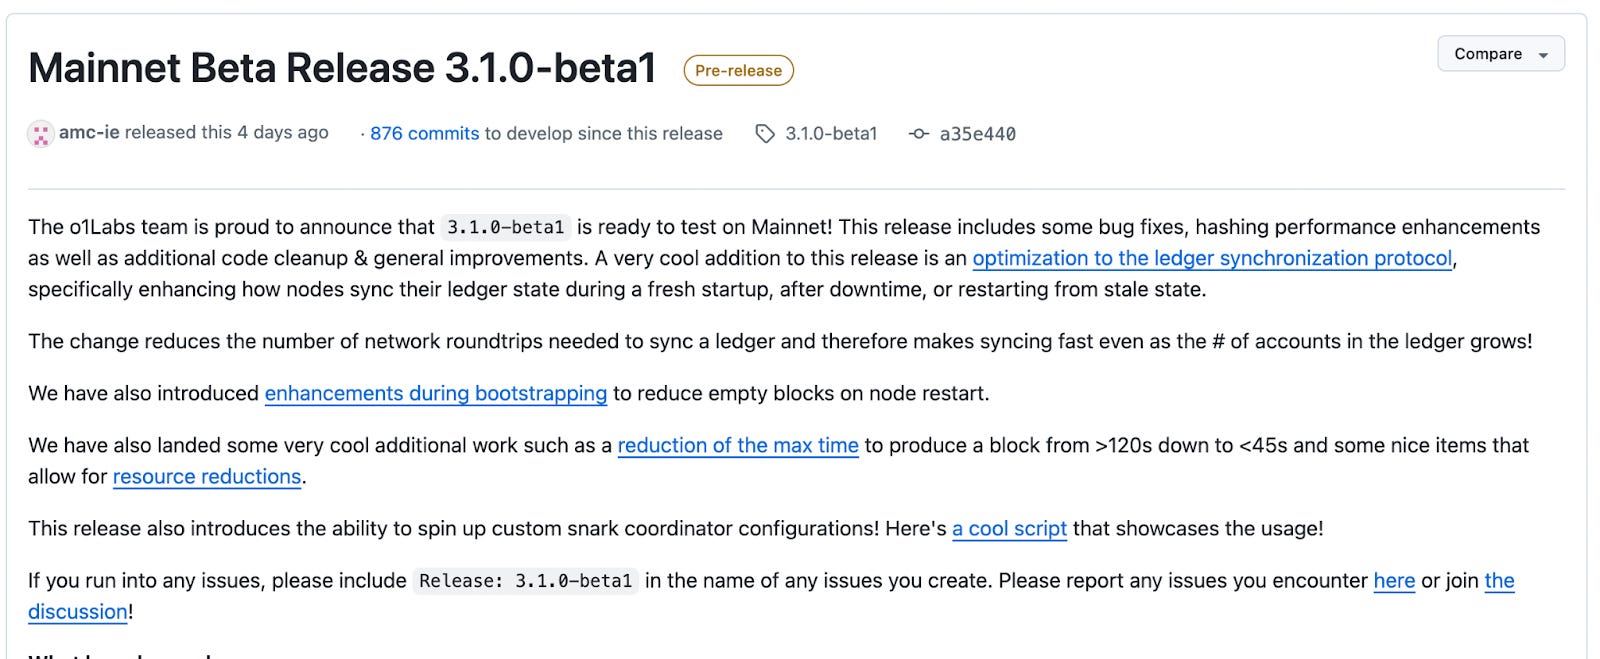Open commit hash a35e440
This screenshot has height=659, width=1600.
click(977, 134)
